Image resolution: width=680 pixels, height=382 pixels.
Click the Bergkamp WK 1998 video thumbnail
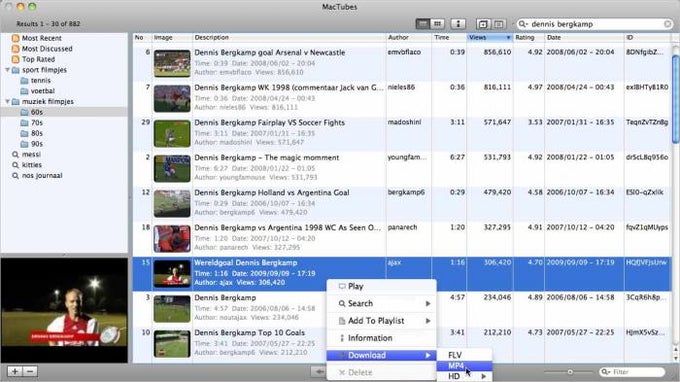click(172, 98)
